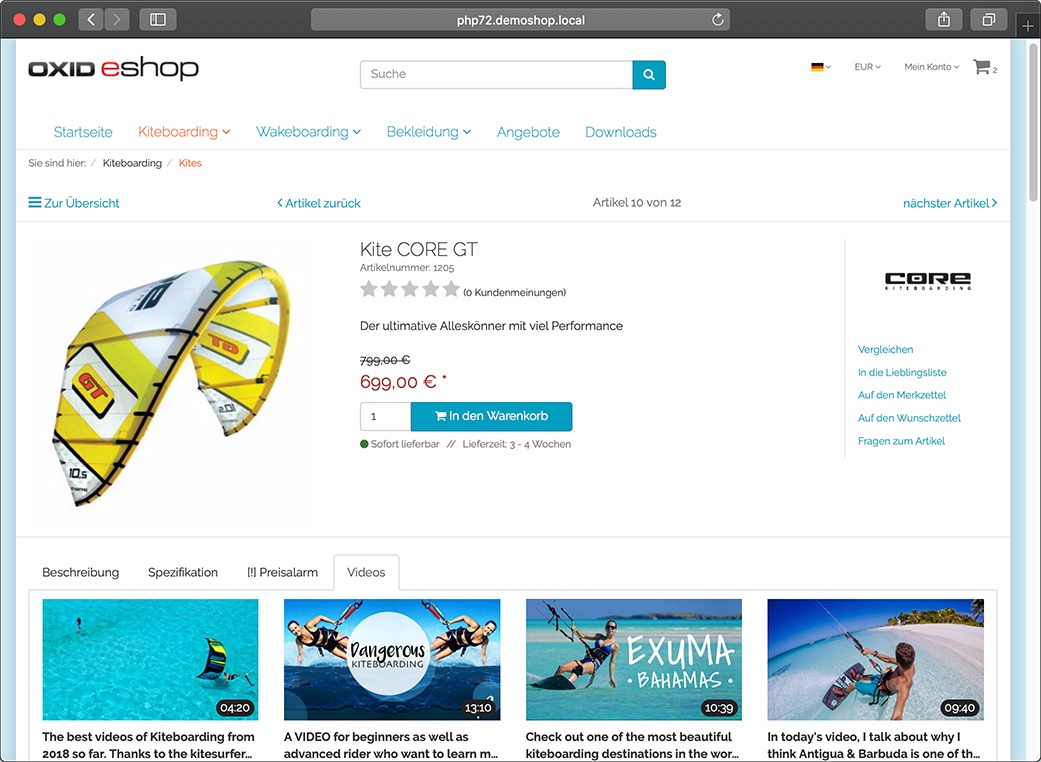Go back to Zur Übersicht
The width and height of the screenshot is (1041, 762).
coord(74,203)
